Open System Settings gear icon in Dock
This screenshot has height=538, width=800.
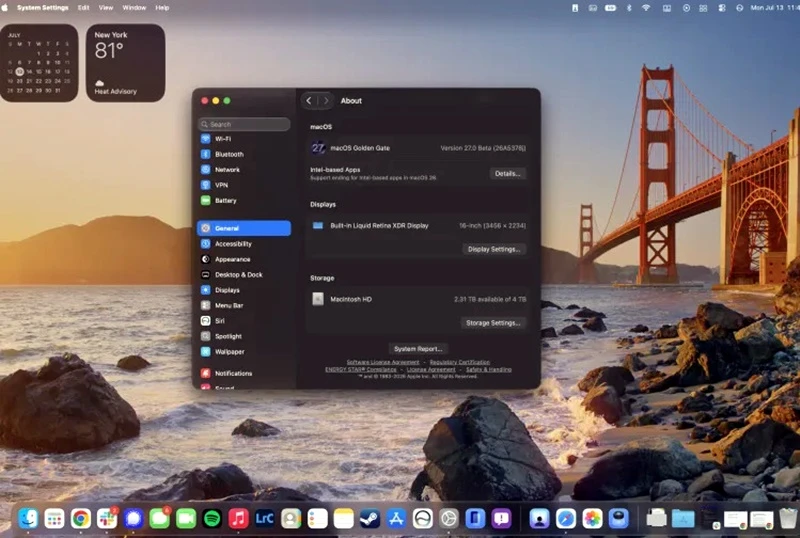click(x=449, y=519)
